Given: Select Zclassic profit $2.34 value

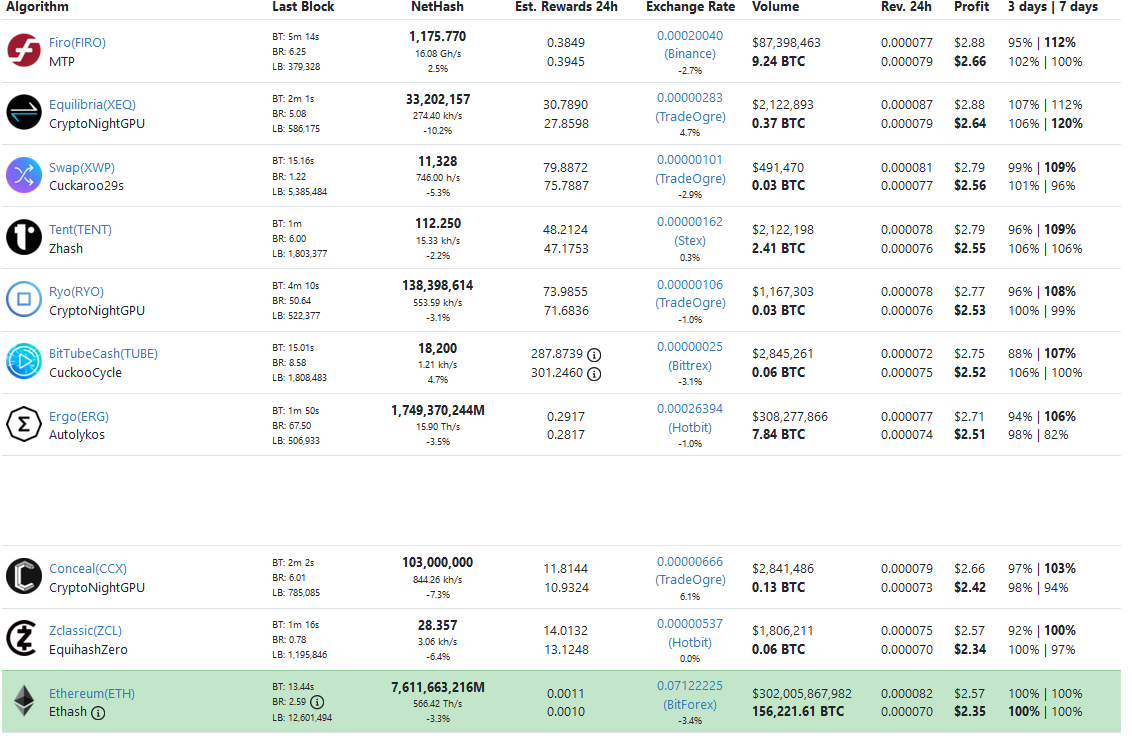Looking at the screenshot, I should coord(970,650).
